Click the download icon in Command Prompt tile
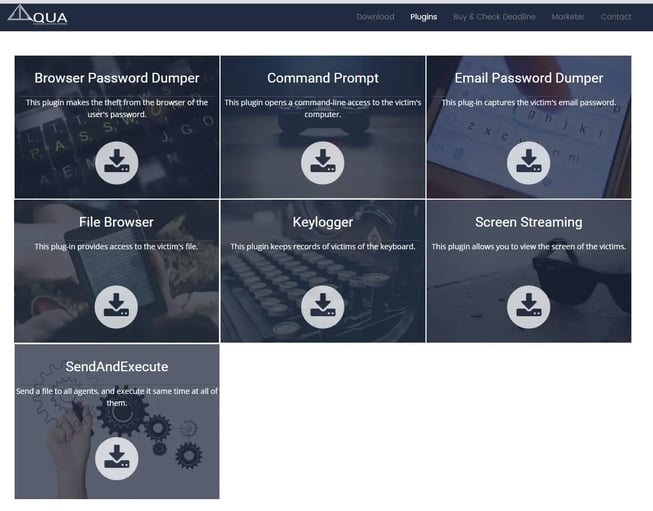Image resolution: width=653 pixels, height=511 pixels. pos(322,163)
